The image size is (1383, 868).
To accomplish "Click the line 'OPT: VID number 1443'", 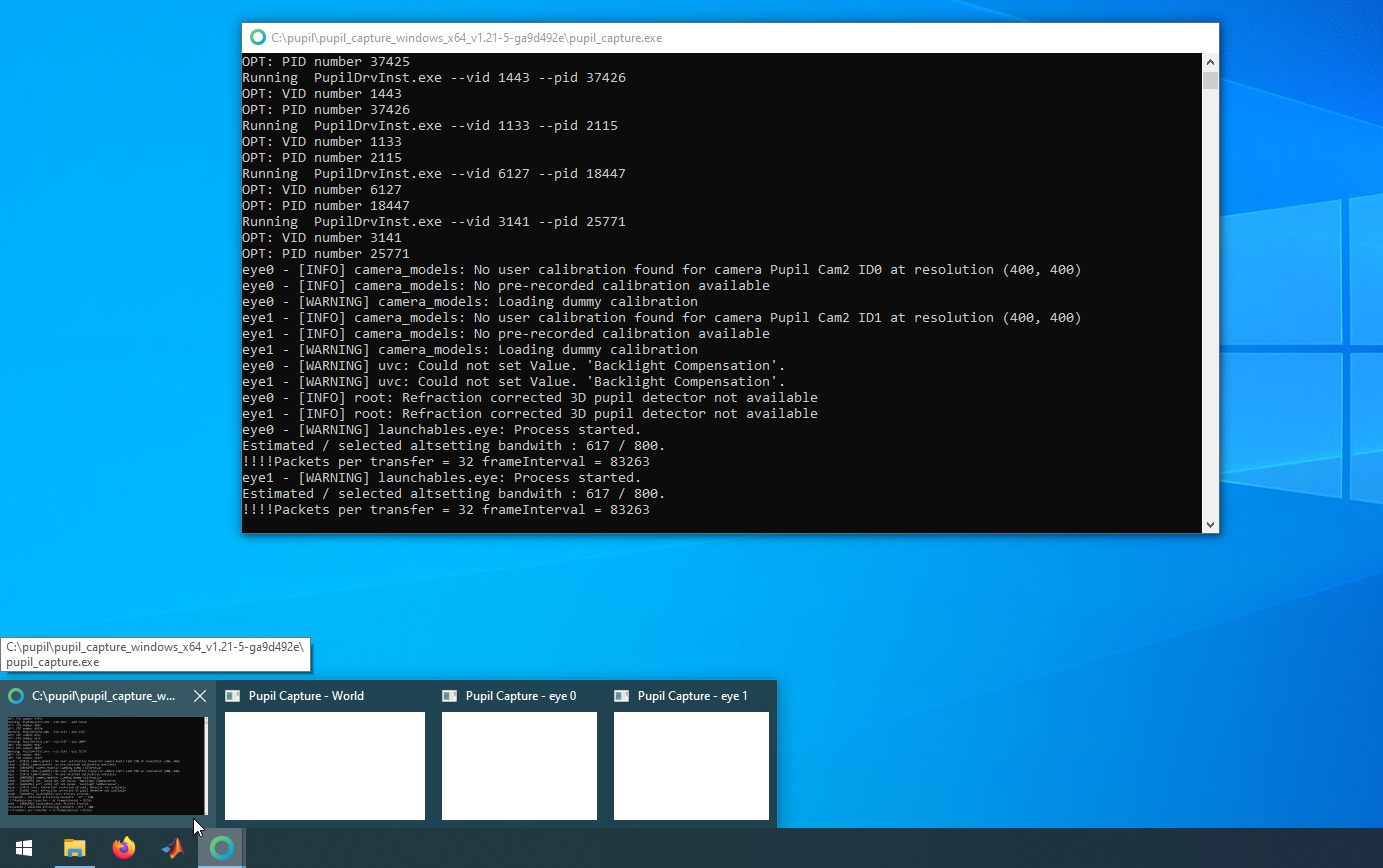I will (322, 93).
